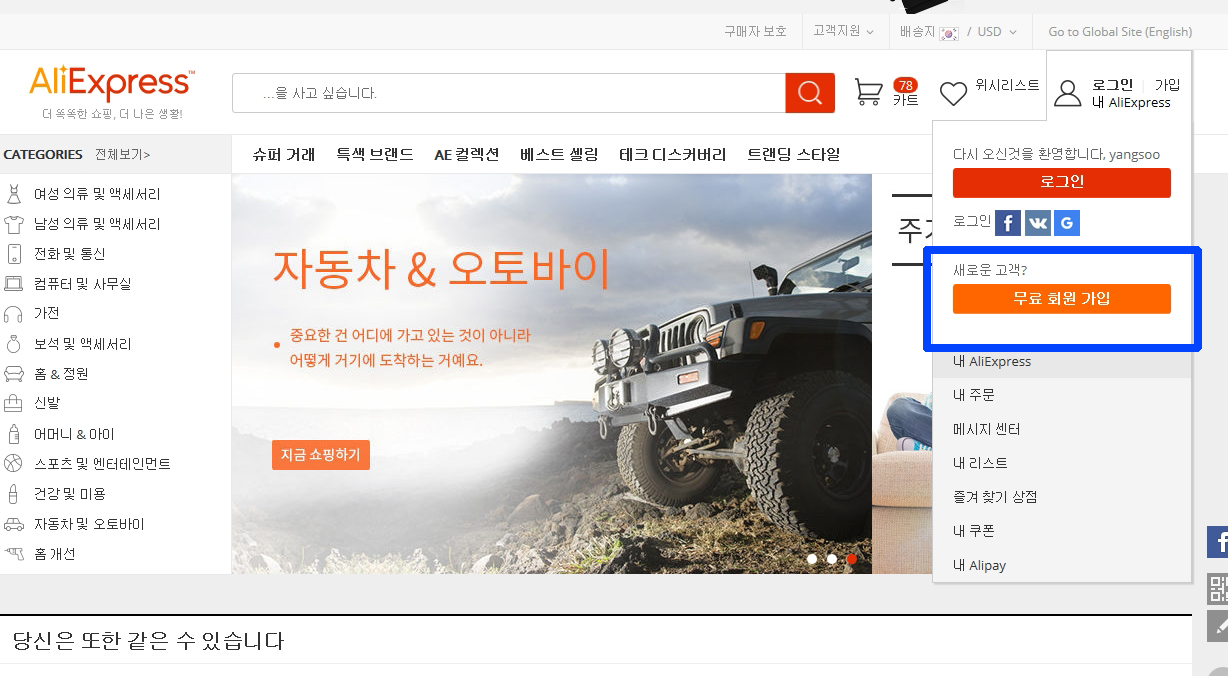1228x676 pixels.
Task: Click the orange search magnifier button
Action: [810, 93]
